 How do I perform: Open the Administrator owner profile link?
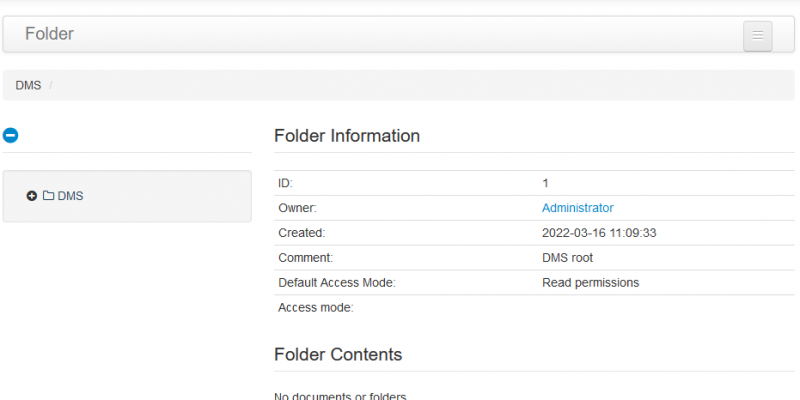pos(578,208)
